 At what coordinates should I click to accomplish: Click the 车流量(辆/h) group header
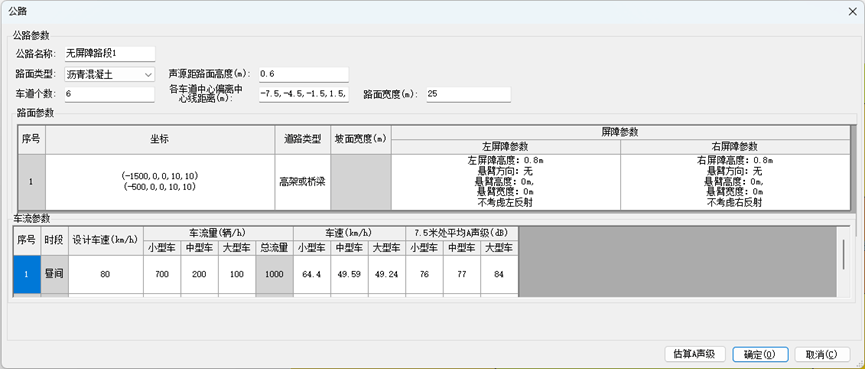coord(218,233)
